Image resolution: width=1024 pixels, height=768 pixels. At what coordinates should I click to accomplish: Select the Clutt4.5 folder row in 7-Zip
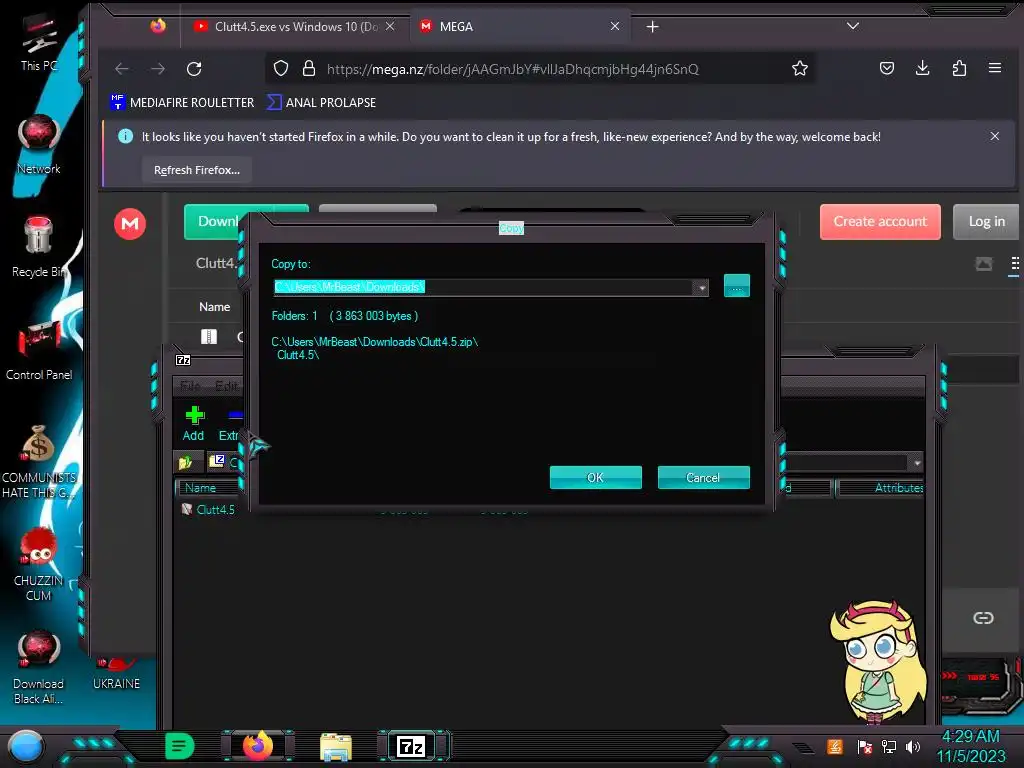(x=209, y=509)
